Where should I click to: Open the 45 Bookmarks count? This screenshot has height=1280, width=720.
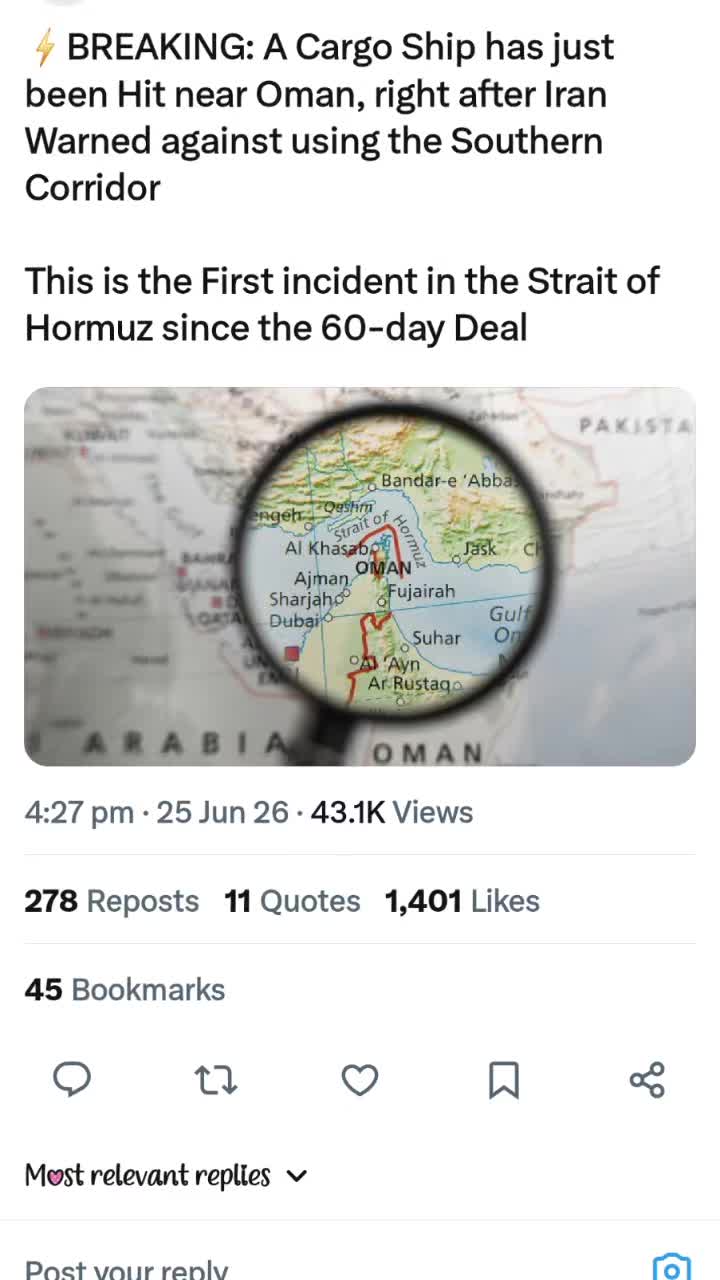click(125, 989)
